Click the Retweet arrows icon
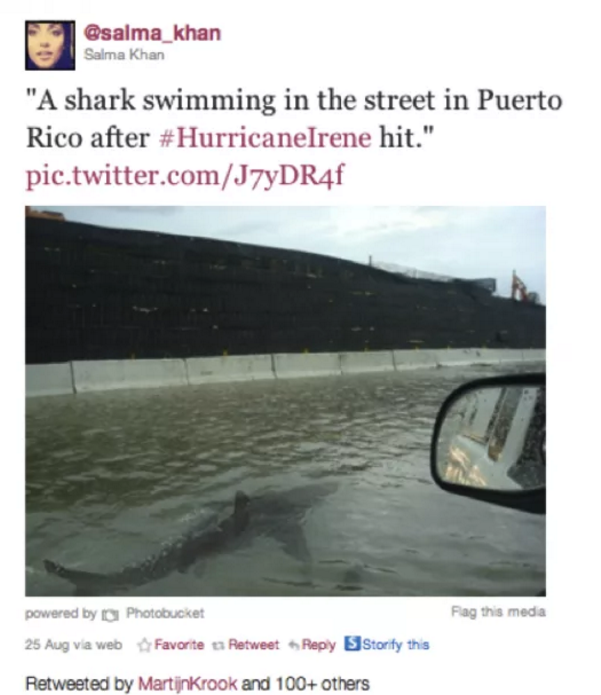601x695 pixels. tap(217, 645)
